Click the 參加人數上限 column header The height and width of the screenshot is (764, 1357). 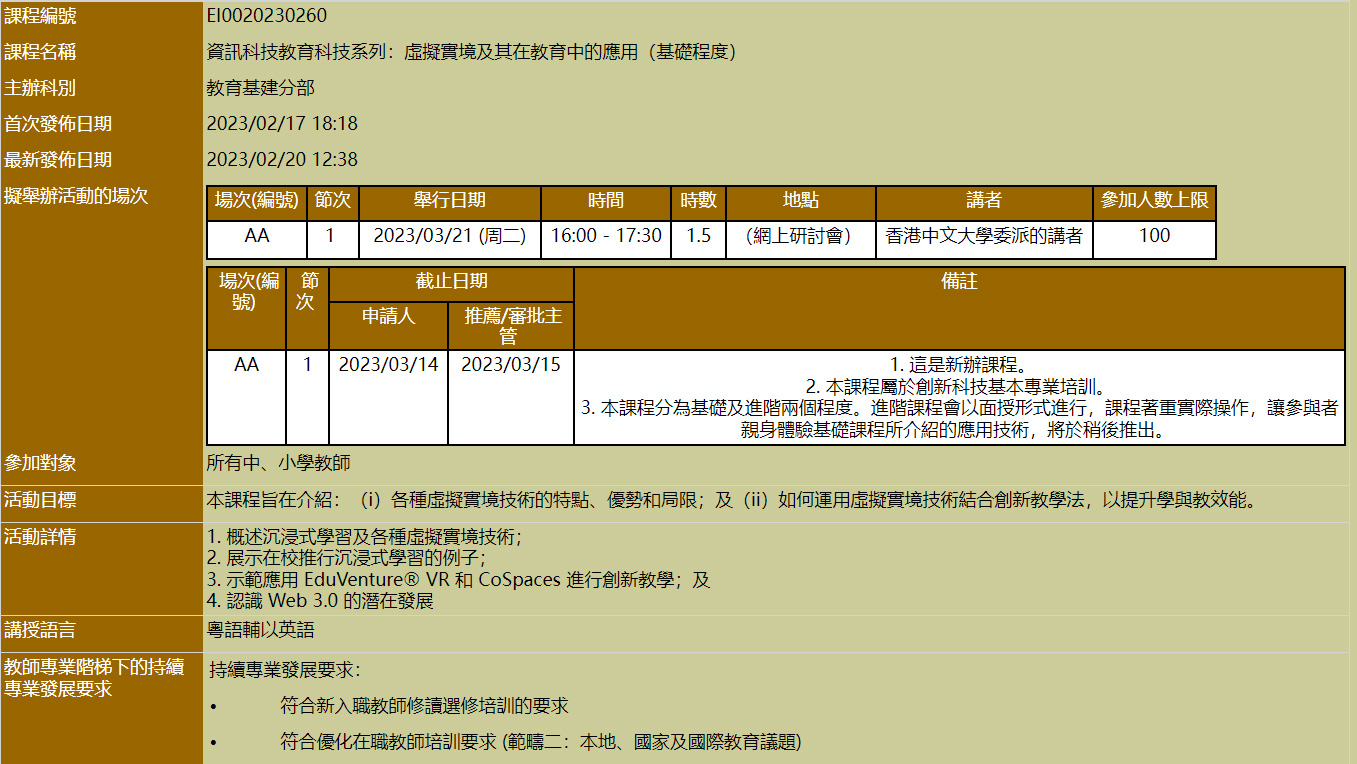pyautogui.click(x=1154, y=201)
